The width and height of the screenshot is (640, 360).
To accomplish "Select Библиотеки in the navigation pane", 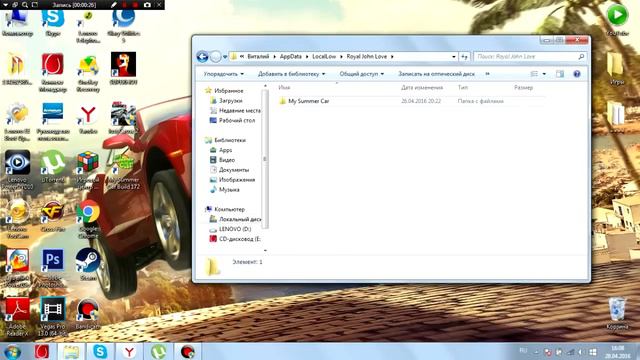I will tap(230, 140).
